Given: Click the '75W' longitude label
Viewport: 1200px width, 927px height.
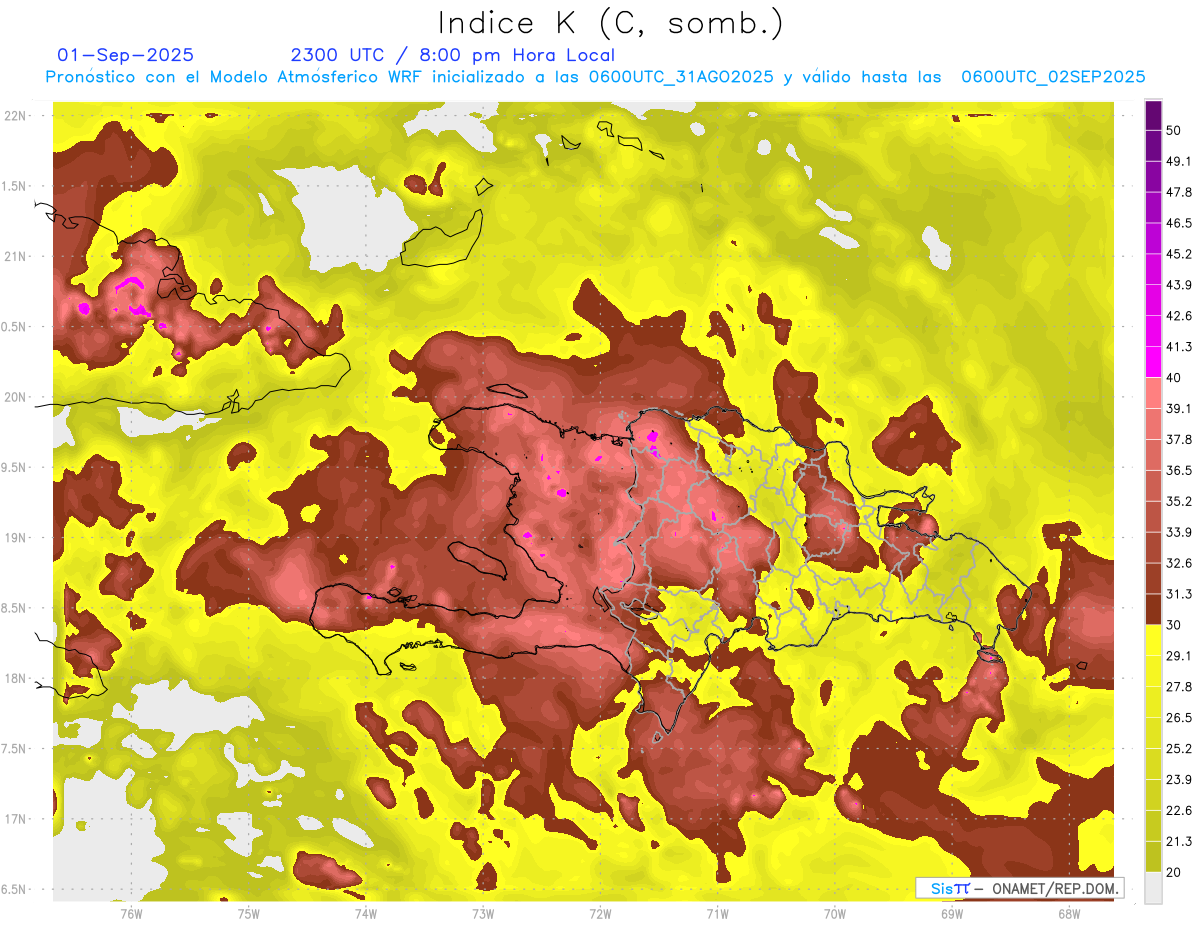Looking at the screenshot, I should (248, 913).
